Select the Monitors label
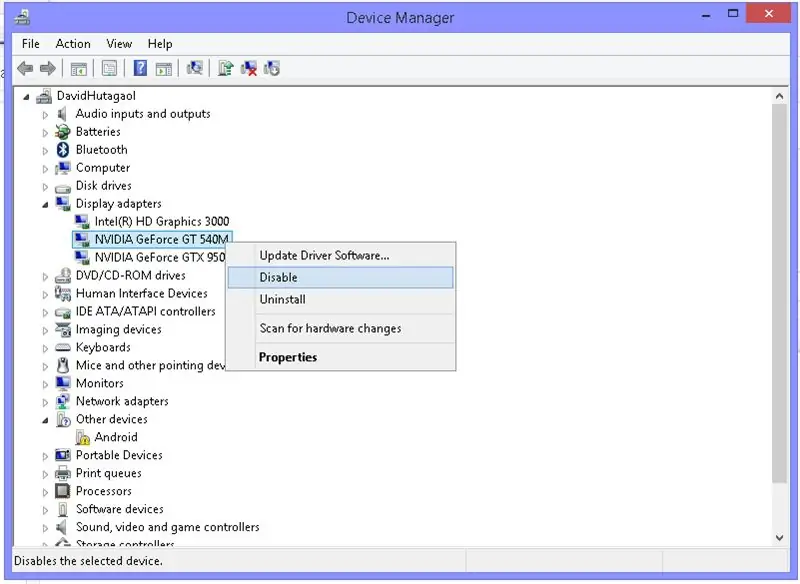 click(x=99, y=384)
